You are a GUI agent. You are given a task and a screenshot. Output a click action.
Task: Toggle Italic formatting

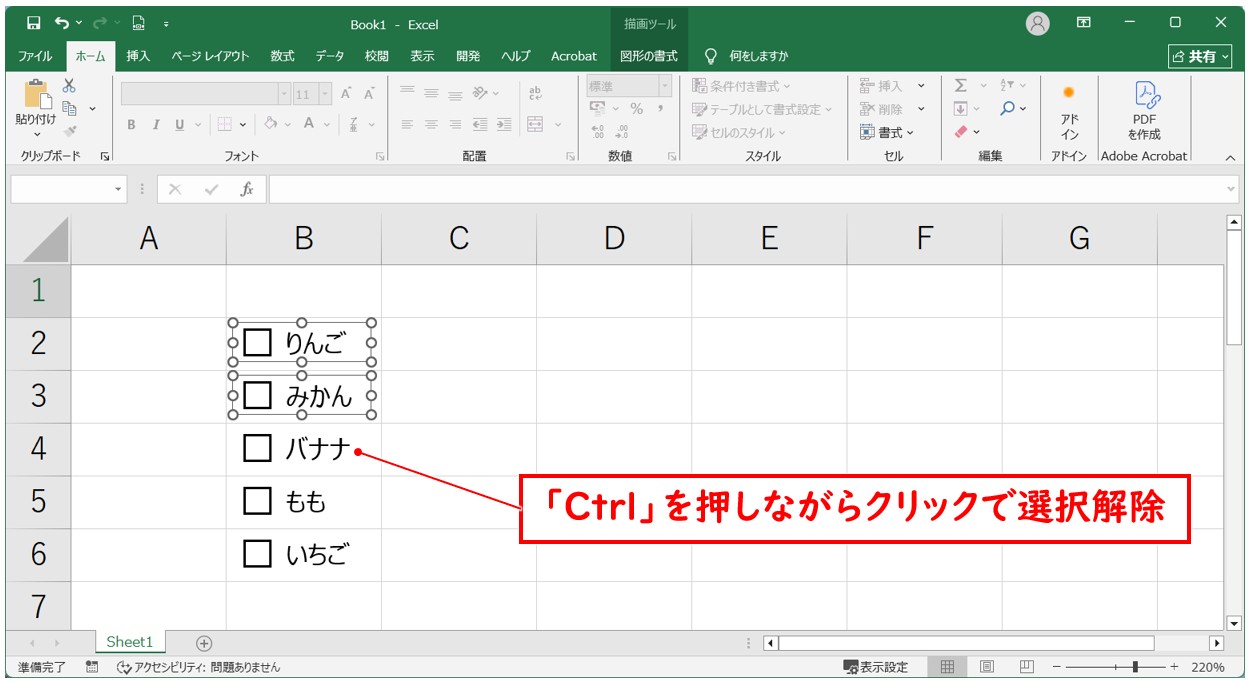pyautogui.click(x=155, y=125)
